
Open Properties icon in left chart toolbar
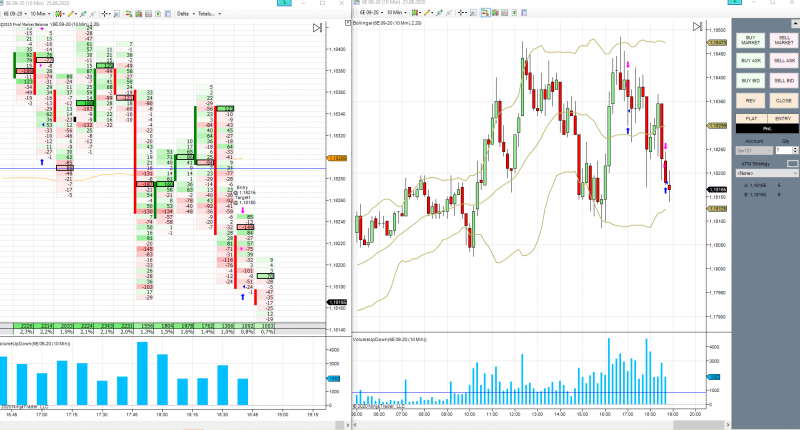tap(168, 14)
